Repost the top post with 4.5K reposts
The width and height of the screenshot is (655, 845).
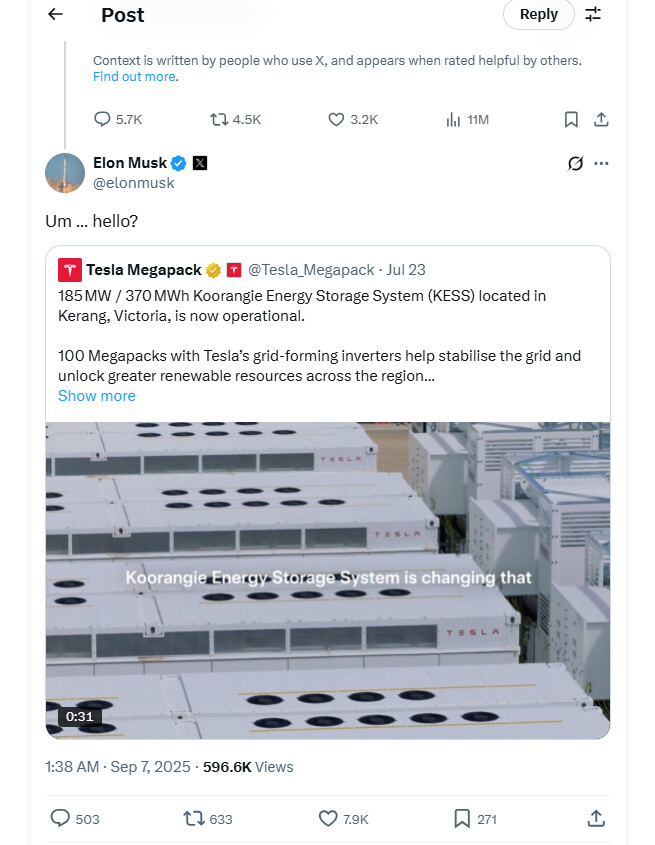(219, 119)
